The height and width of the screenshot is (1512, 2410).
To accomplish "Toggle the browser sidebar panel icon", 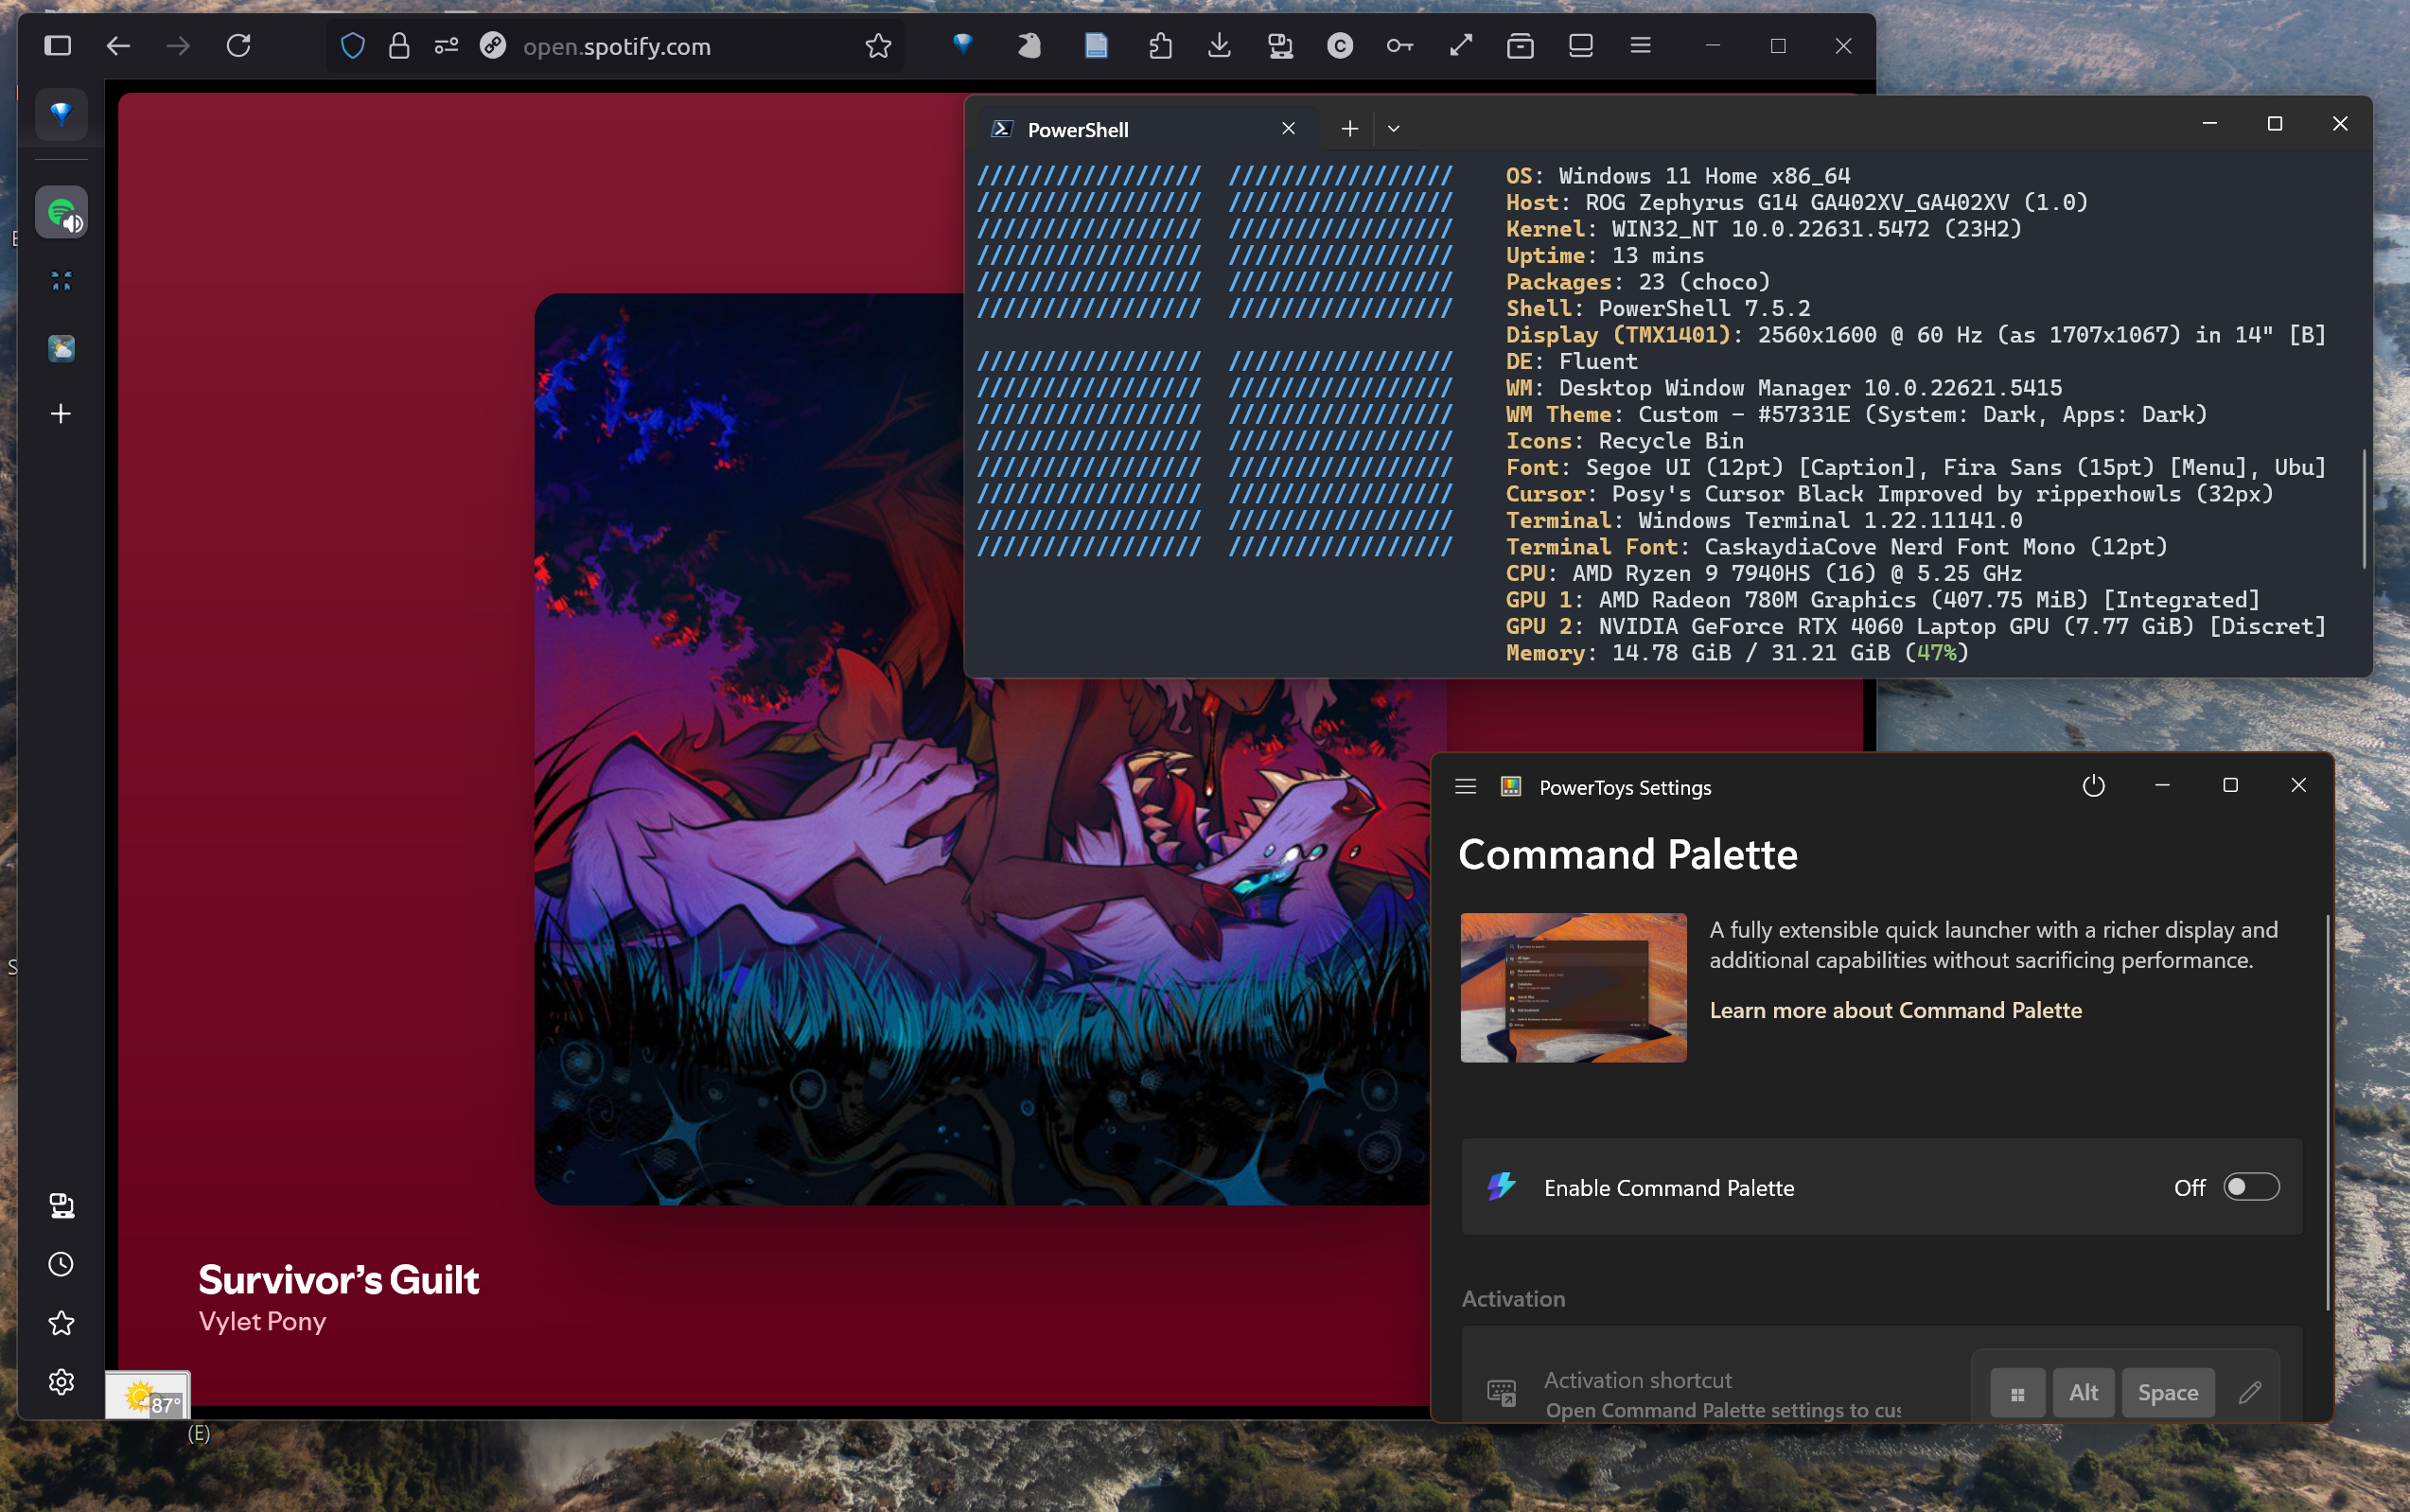I will [58, 46].
